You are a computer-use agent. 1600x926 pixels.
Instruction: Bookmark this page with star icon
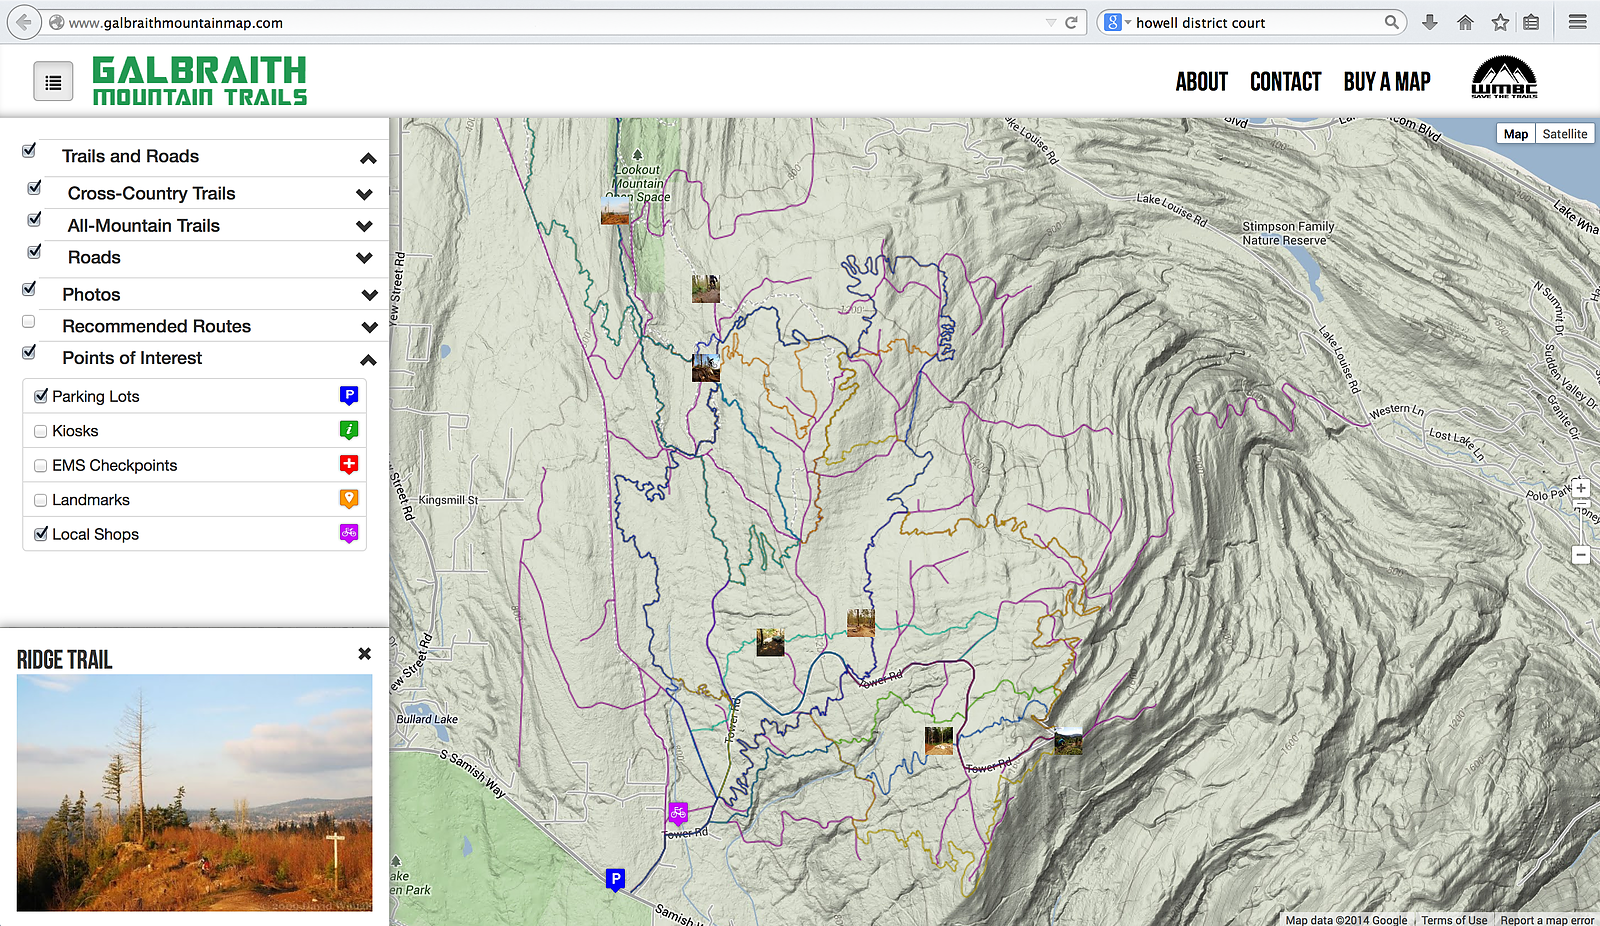[x=1500, y=22]
